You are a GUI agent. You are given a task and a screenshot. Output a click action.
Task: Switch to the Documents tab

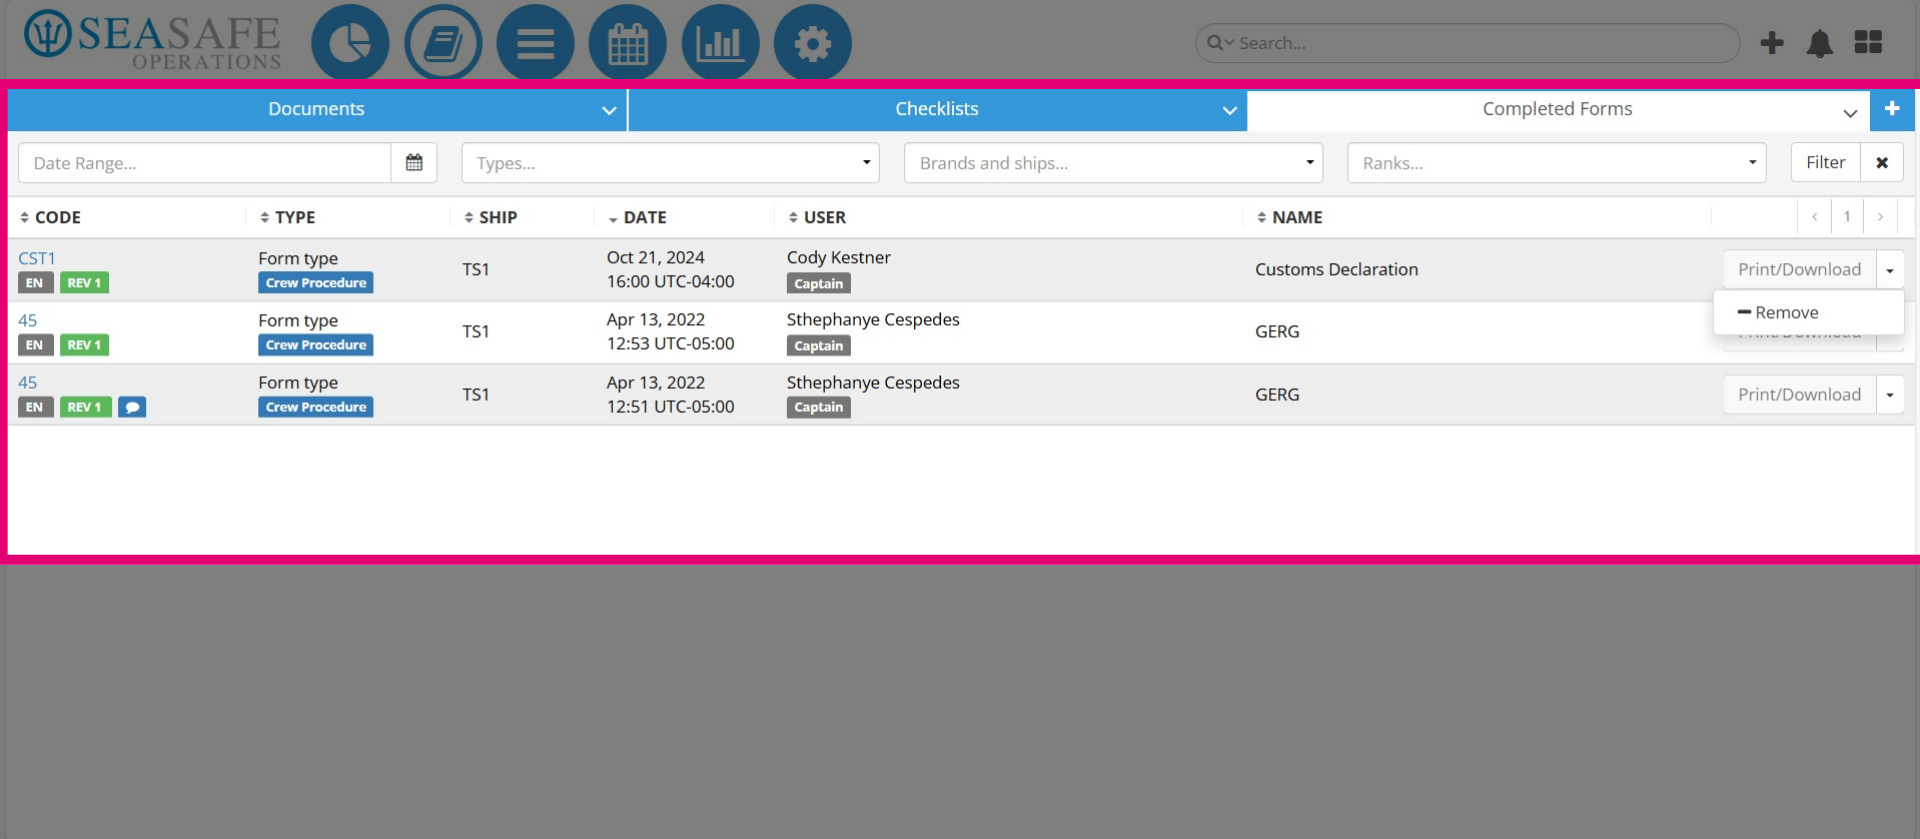tap(317, 109)
